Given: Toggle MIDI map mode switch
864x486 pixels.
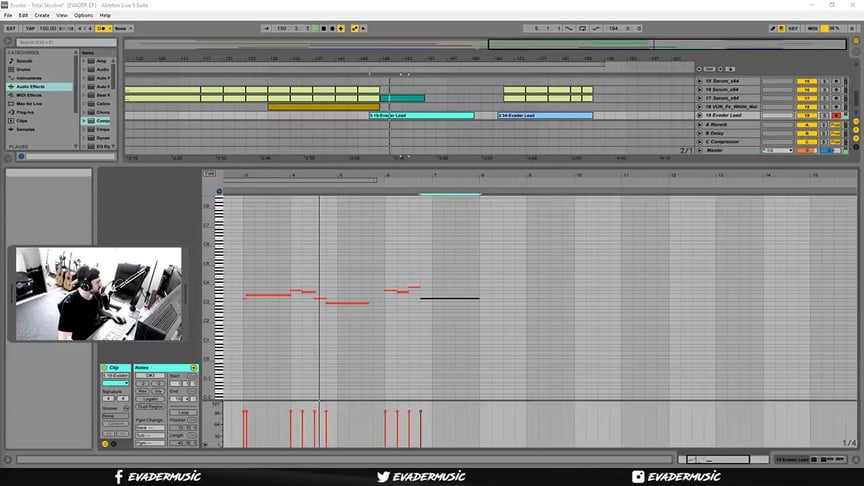Looking at the screenshot, I should tap(813, 29).
